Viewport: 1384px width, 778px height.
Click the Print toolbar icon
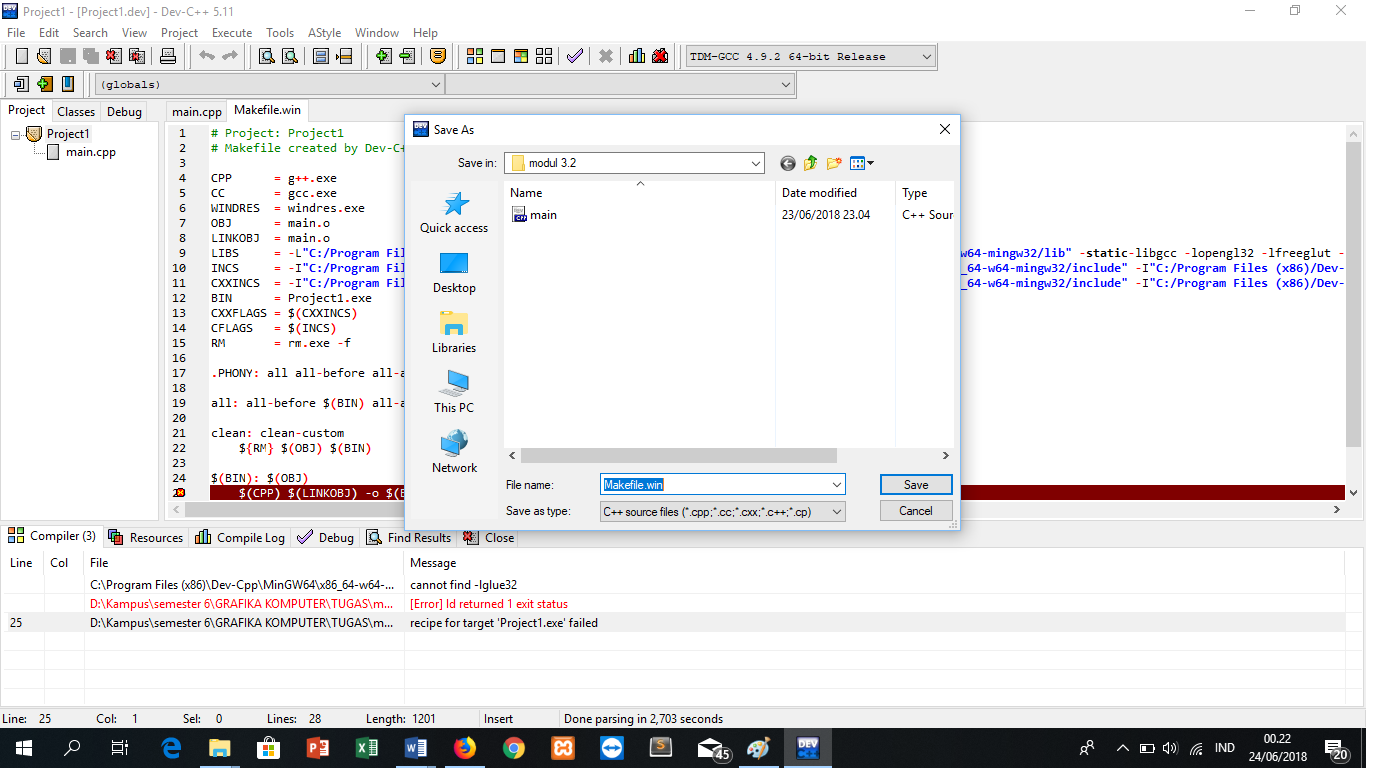click(x=168, y=56)
